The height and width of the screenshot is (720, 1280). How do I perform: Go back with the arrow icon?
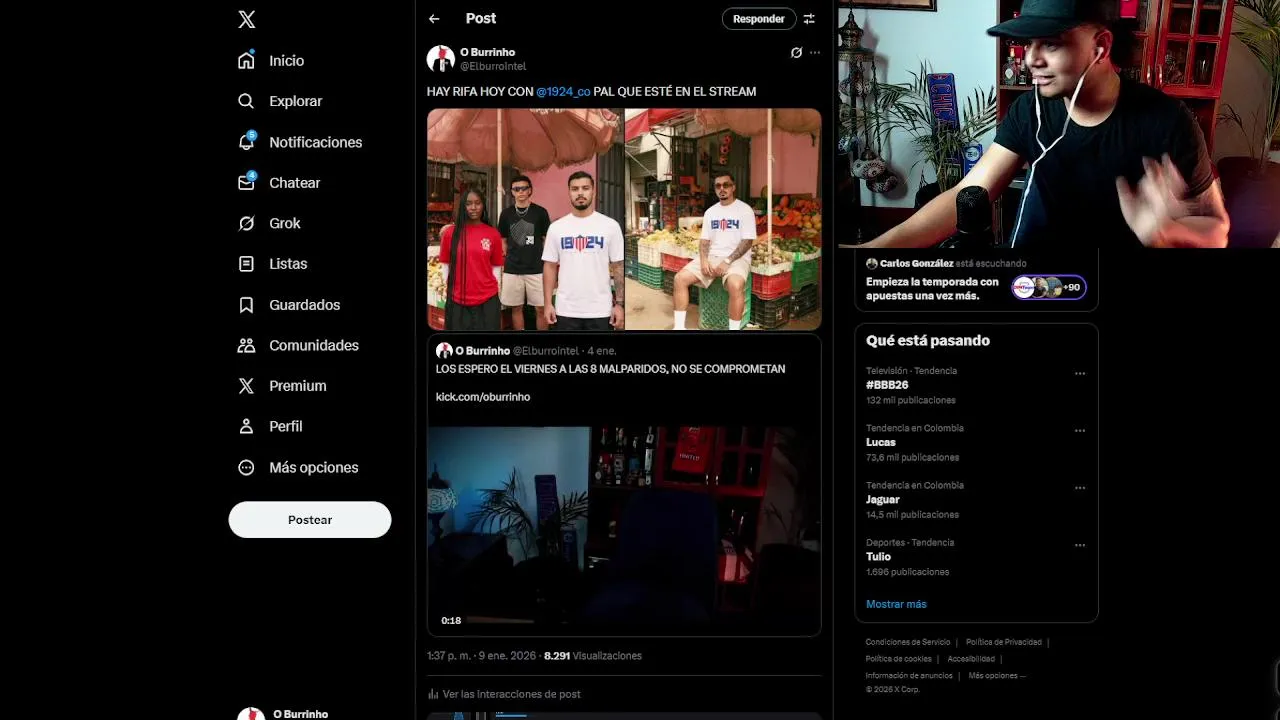[434, 18]
